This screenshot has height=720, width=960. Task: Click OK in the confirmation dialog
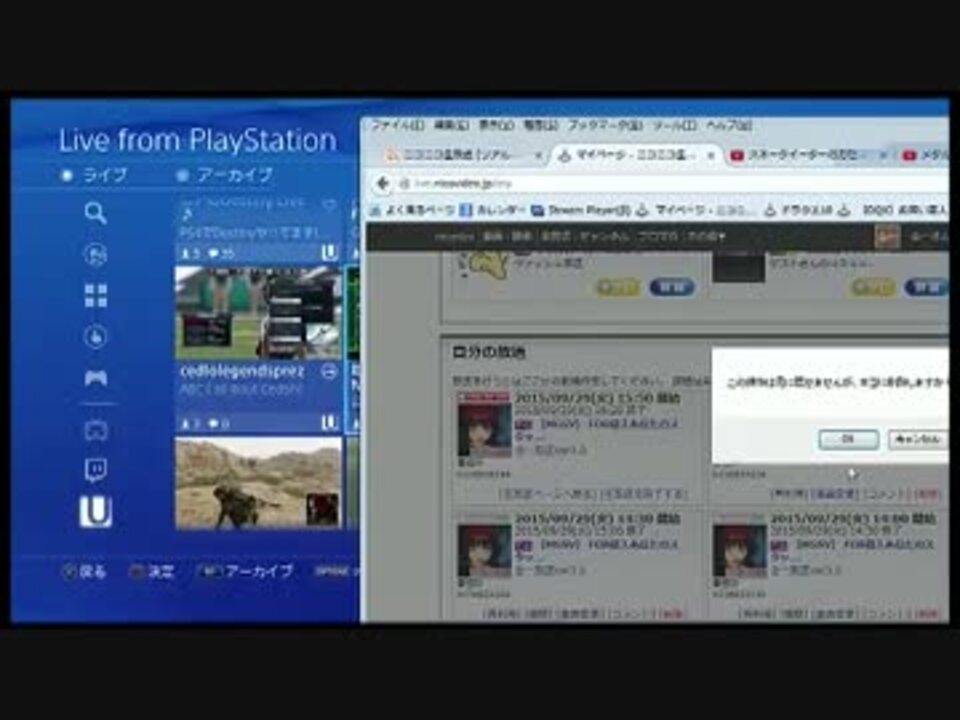pyautogui.click(x=849, y=439)
